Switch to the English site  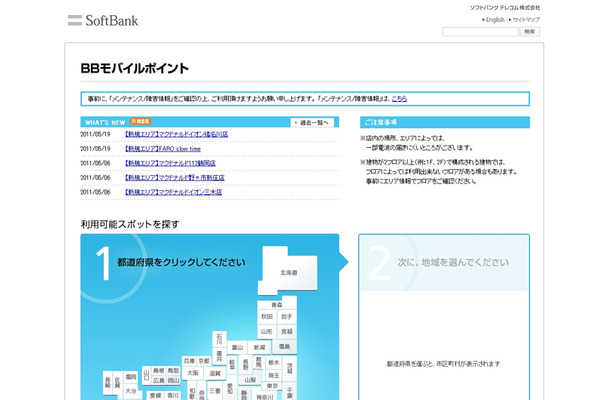(x=495, y=19)
